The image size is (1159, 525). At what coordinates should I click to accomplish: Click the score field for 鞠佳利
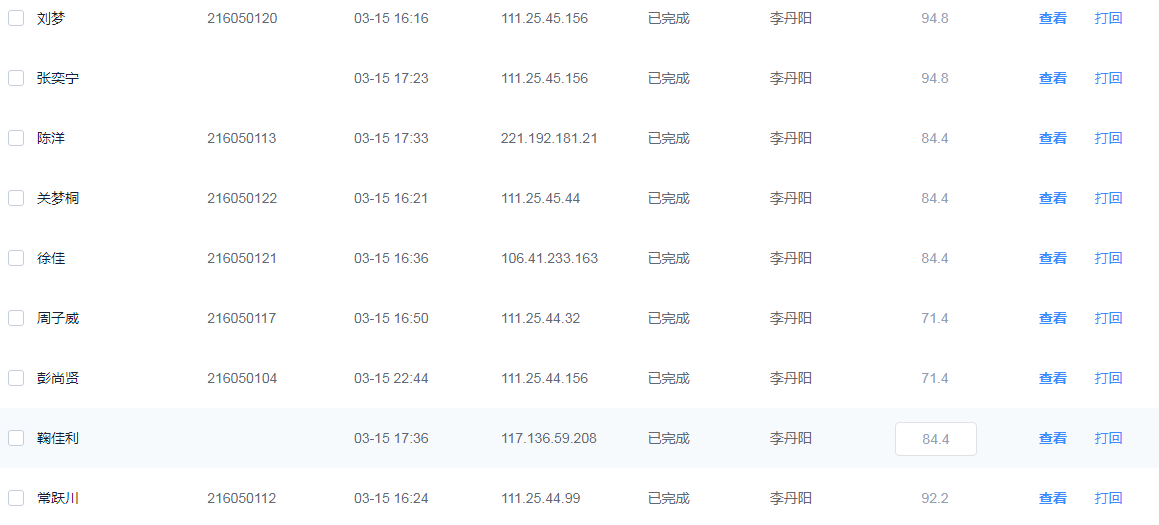pos(935,438)
